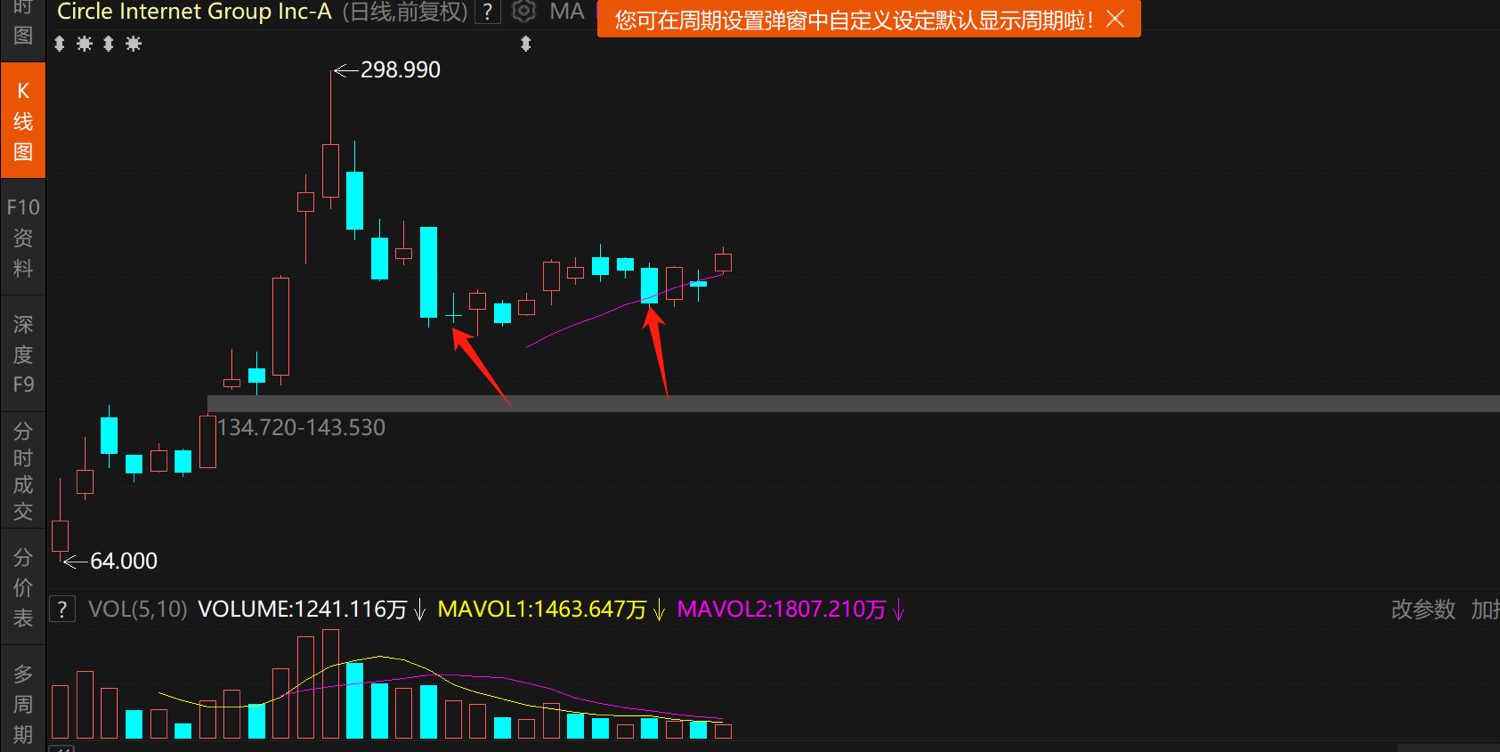
Task: Open the chart settings gear icon
Action: coord(523,12)
